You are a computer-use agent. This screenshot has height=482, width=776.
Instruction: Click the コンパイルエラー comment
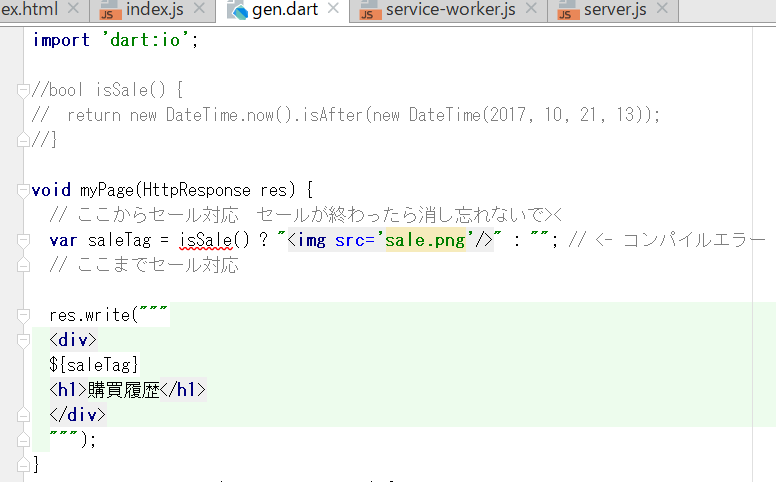(694, 240)
